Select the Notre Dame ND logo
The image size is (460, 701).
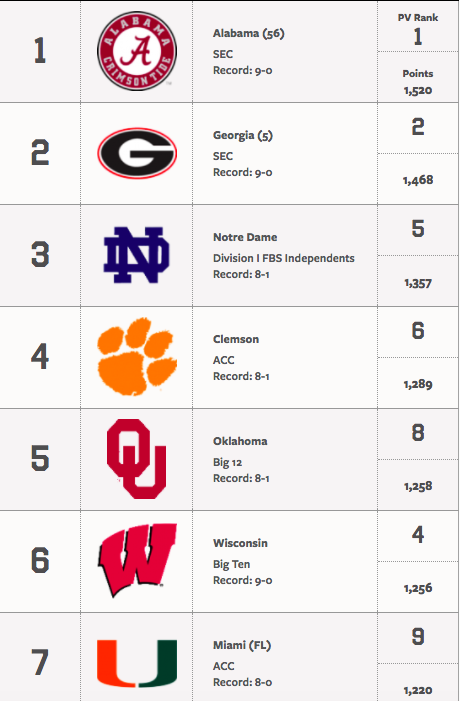137,255
